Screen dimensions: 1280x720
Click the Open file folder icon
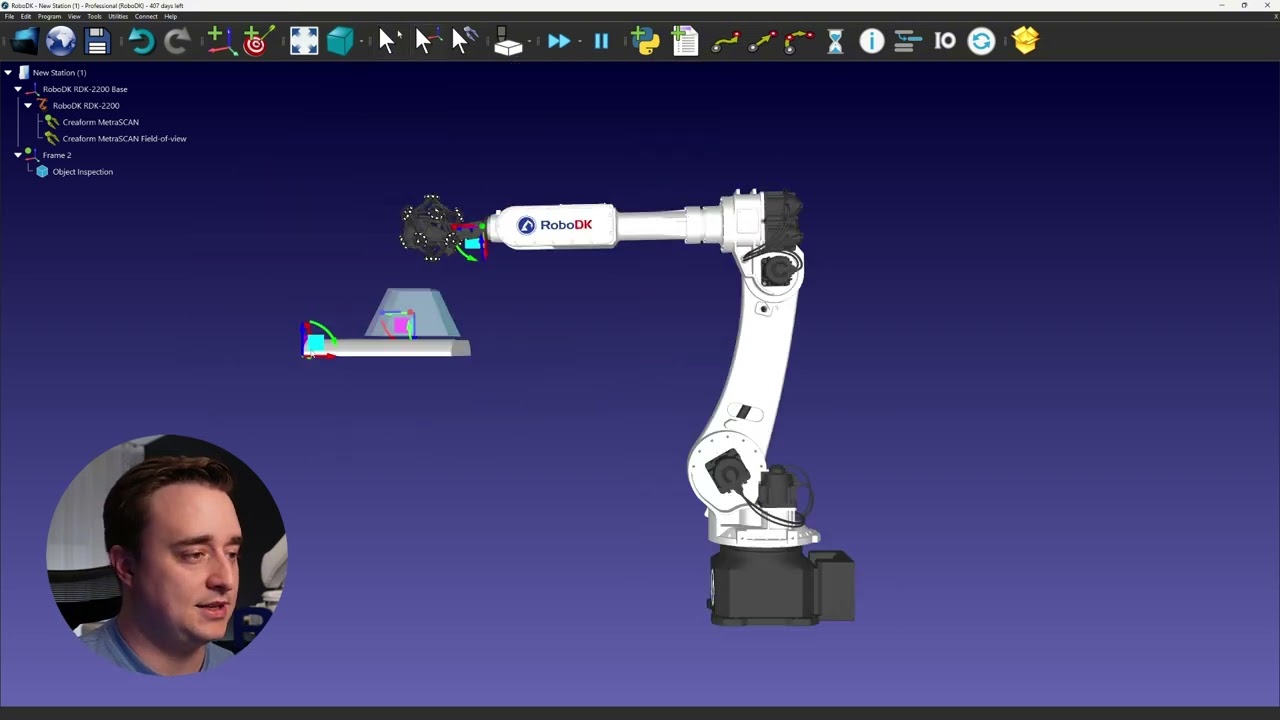[x=24, y=41]
